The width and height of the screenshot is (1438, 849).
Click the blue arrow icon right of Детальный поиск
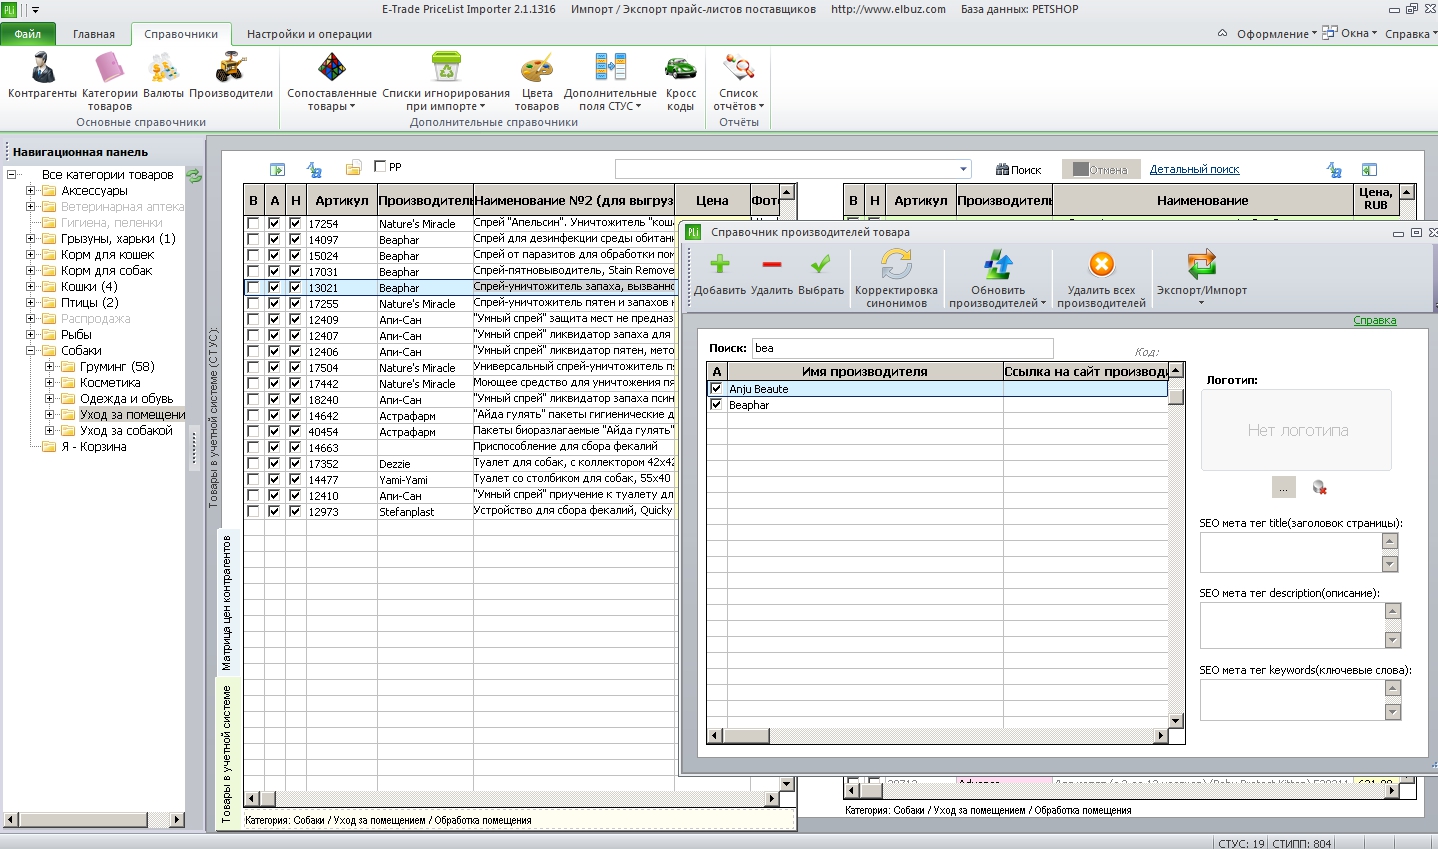[x=1334, y=170]
